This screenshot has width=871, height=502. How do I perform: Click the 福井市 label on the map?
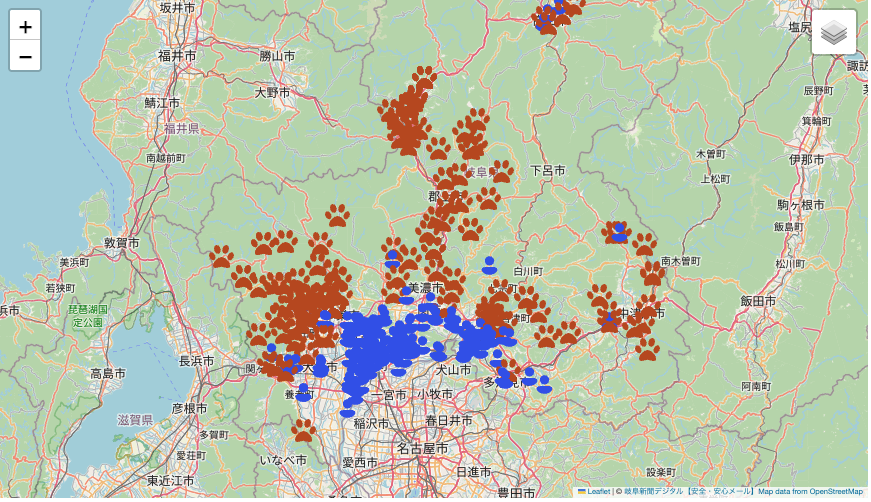click(x=176, y=56)
